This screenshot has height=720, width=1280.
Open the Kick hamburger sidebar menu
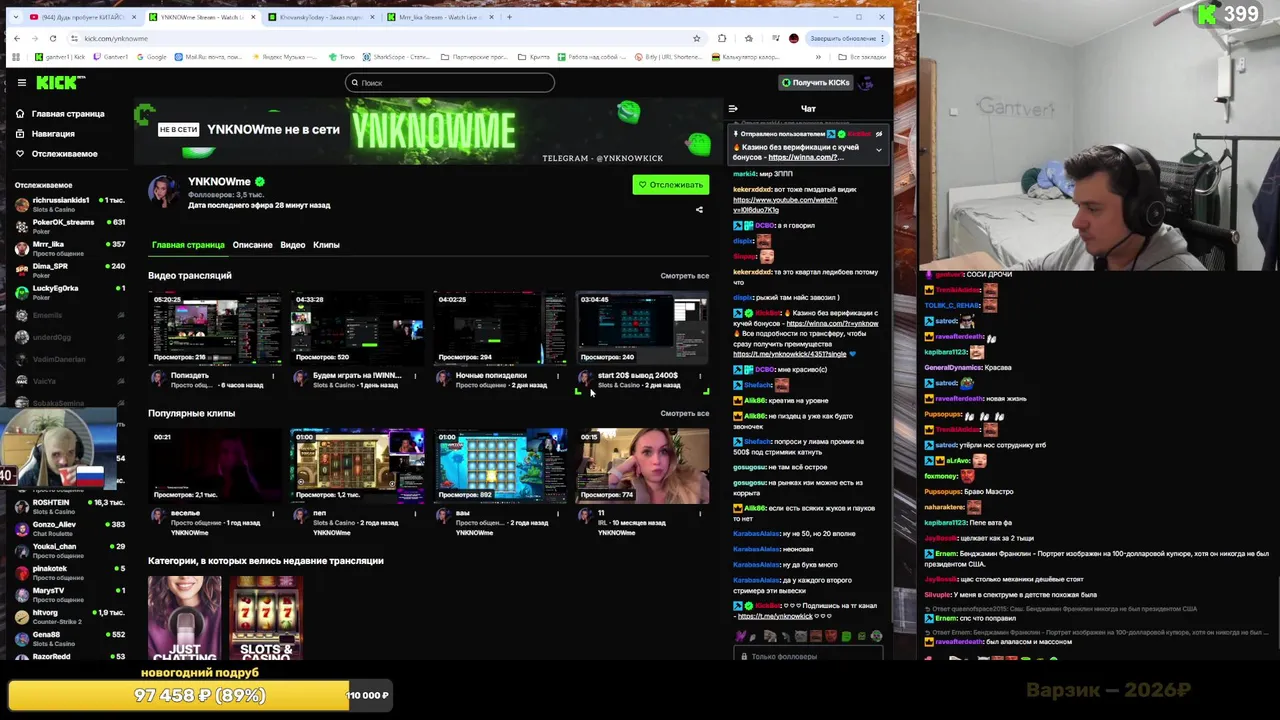(21, 83)
